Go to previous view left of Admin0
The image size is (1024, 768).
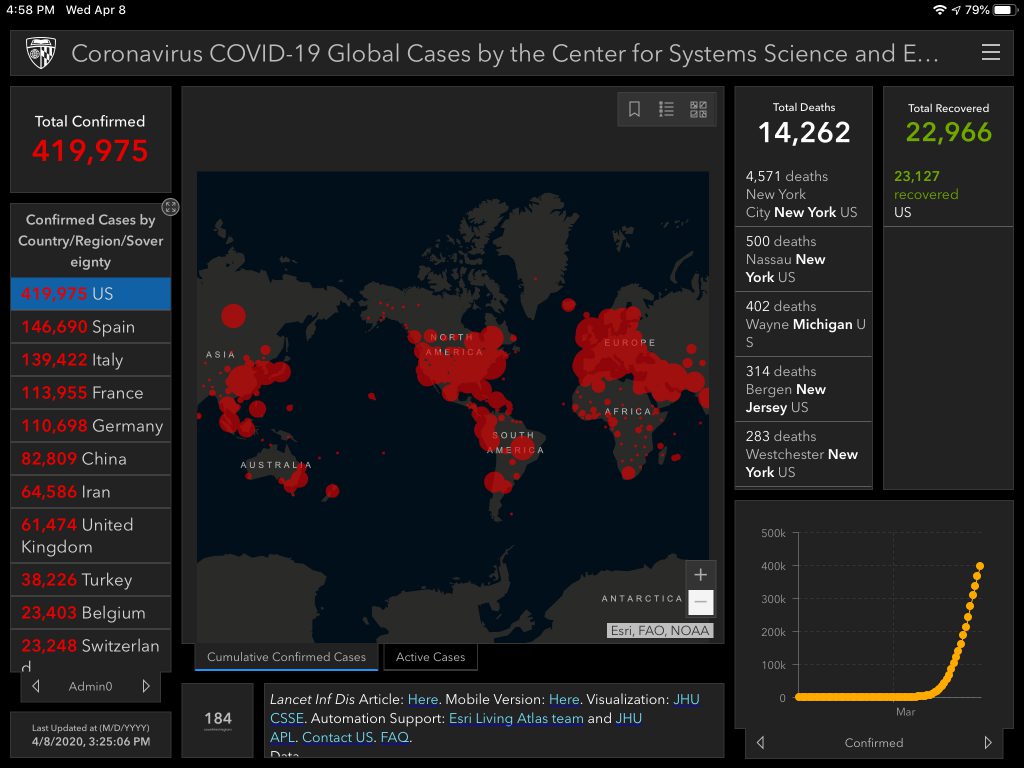pyautogui.click(x=36, y=686)
